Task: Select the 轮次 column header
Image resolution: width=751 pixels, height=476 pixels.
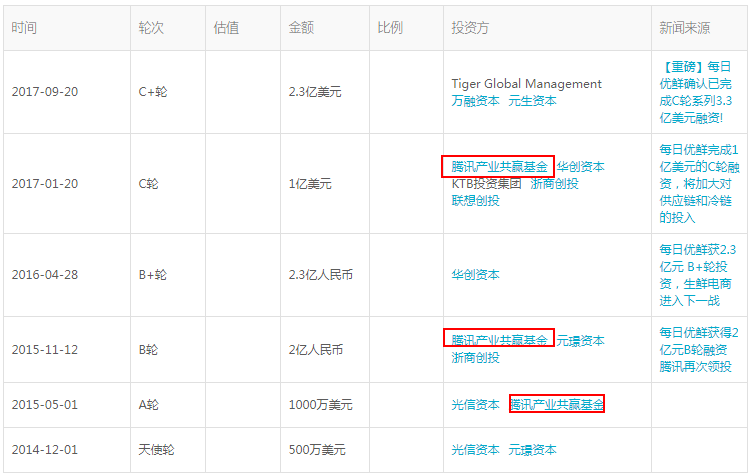Action: pyautogui.click(x=151, y=28)
